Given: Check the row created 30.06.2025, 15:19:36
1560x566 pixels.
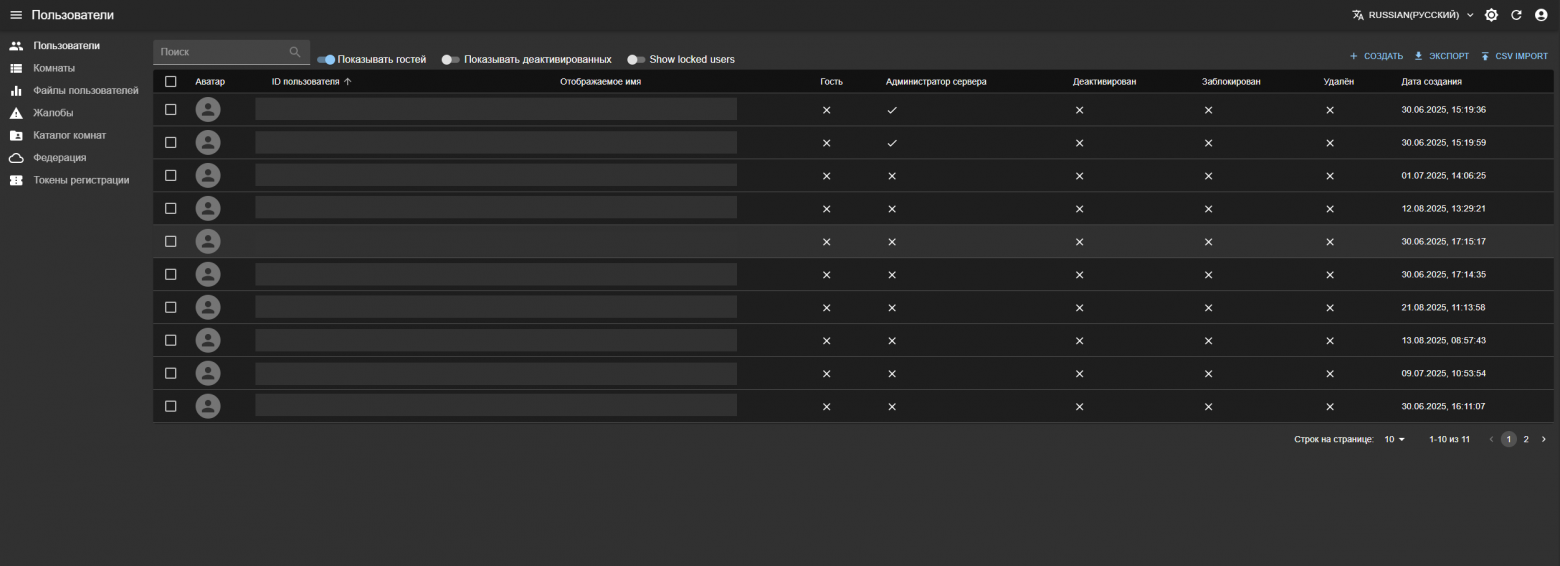Looking at the screenshot, I should [170, 109].
